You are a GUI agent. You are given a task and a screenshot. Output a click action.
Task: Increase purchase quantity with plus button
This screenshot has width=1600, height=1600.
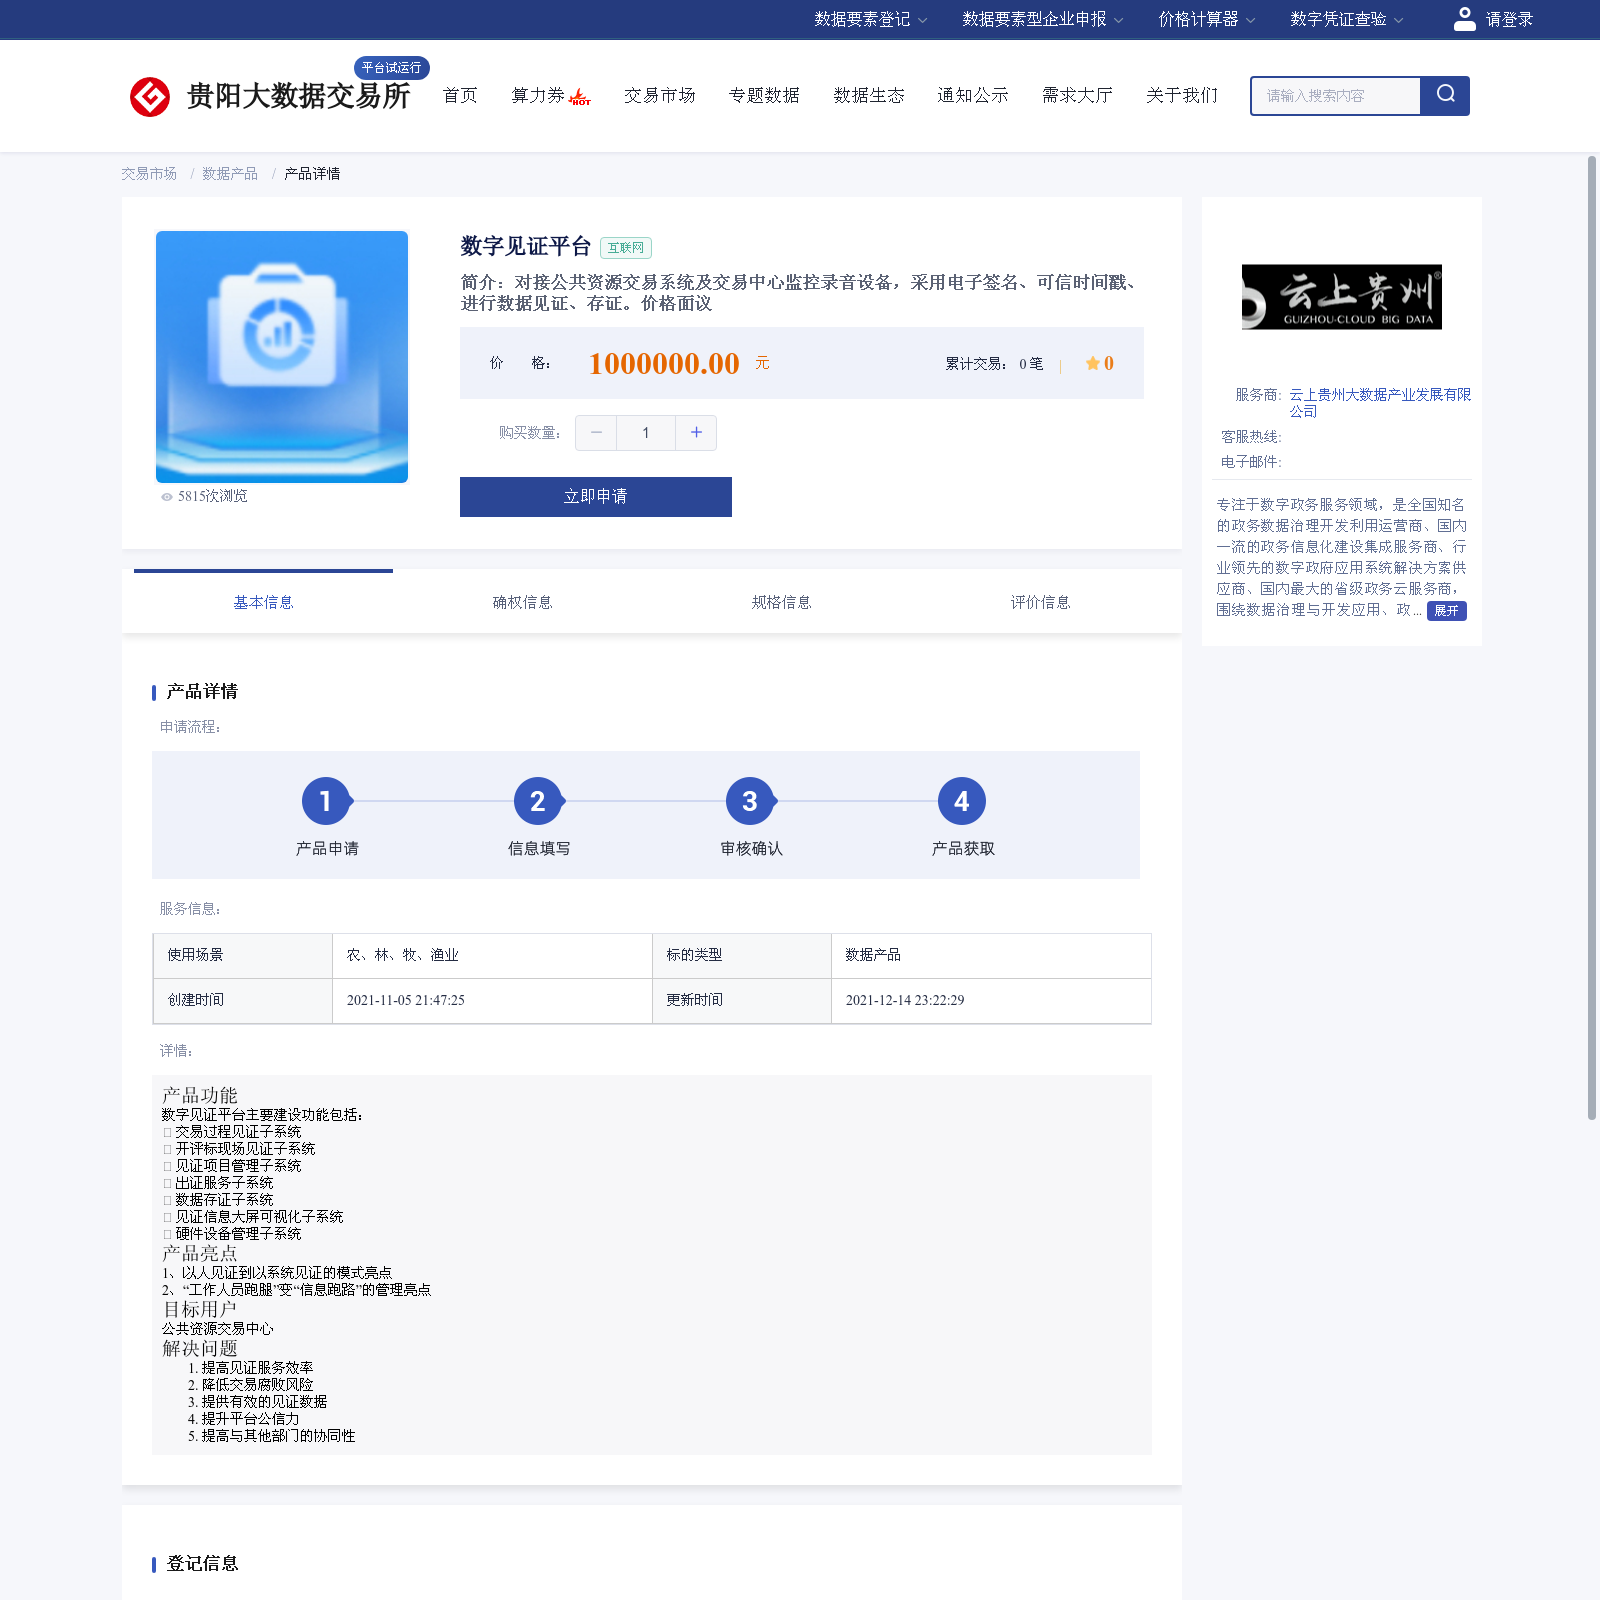696,433
